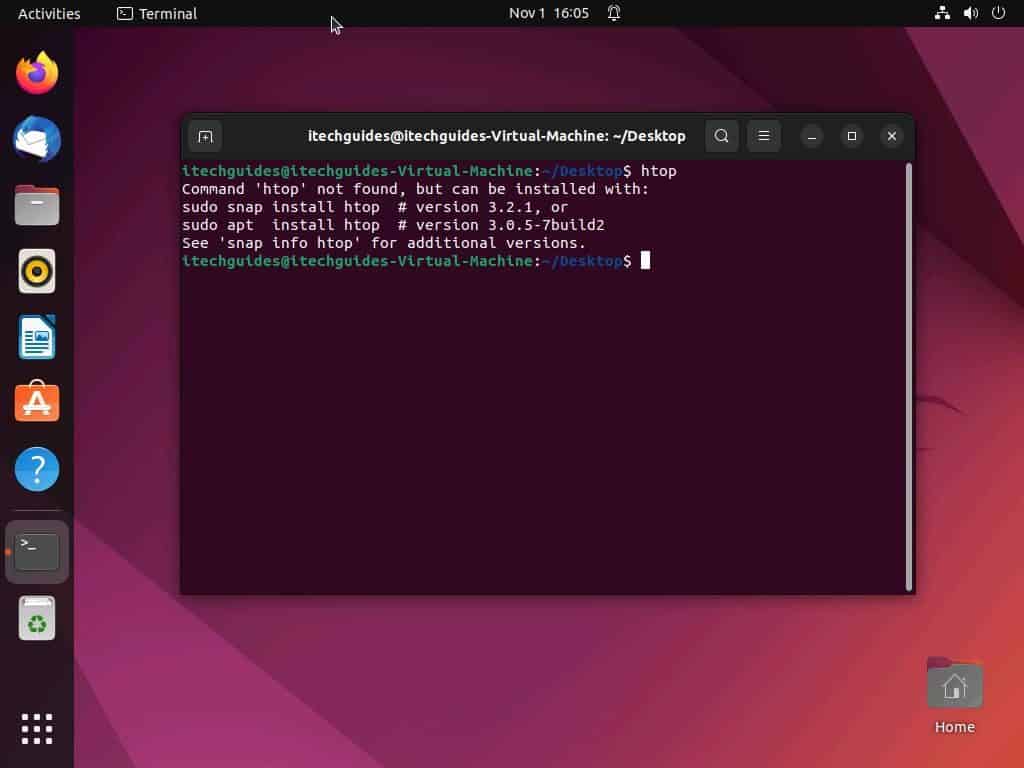Open network status in system tray
The image size is (1024, 768).
pyautogui.click(x=942, y=13)
